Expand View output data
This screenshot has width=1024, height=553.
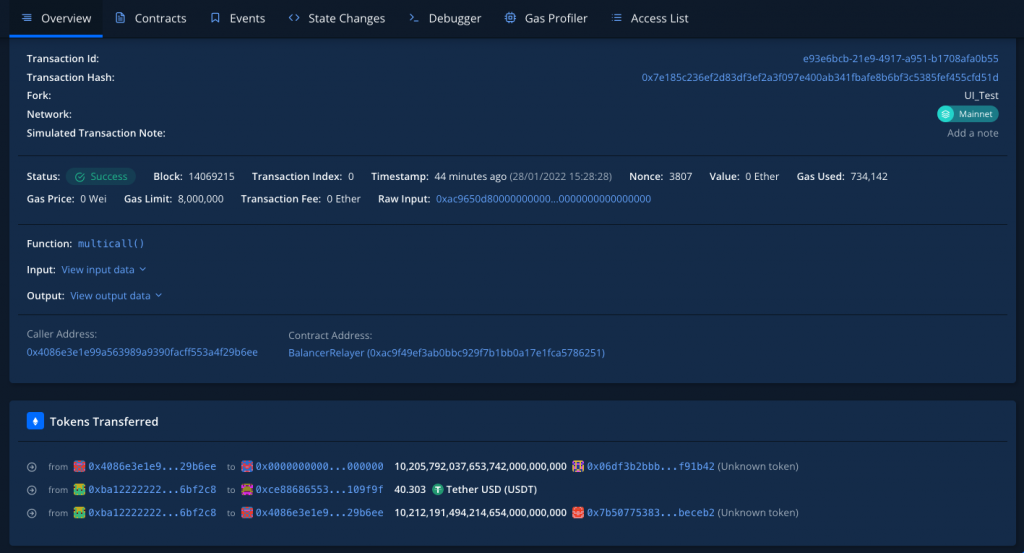click(x=116, y=296)
